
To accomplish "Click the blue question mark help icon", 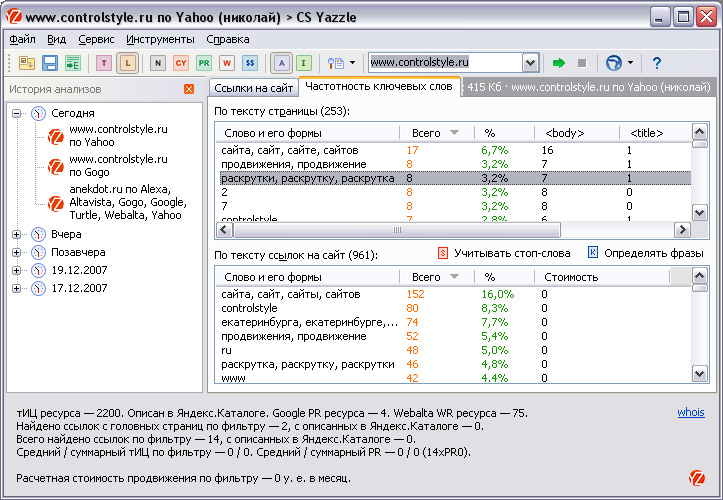I will [x=657, y=63].
